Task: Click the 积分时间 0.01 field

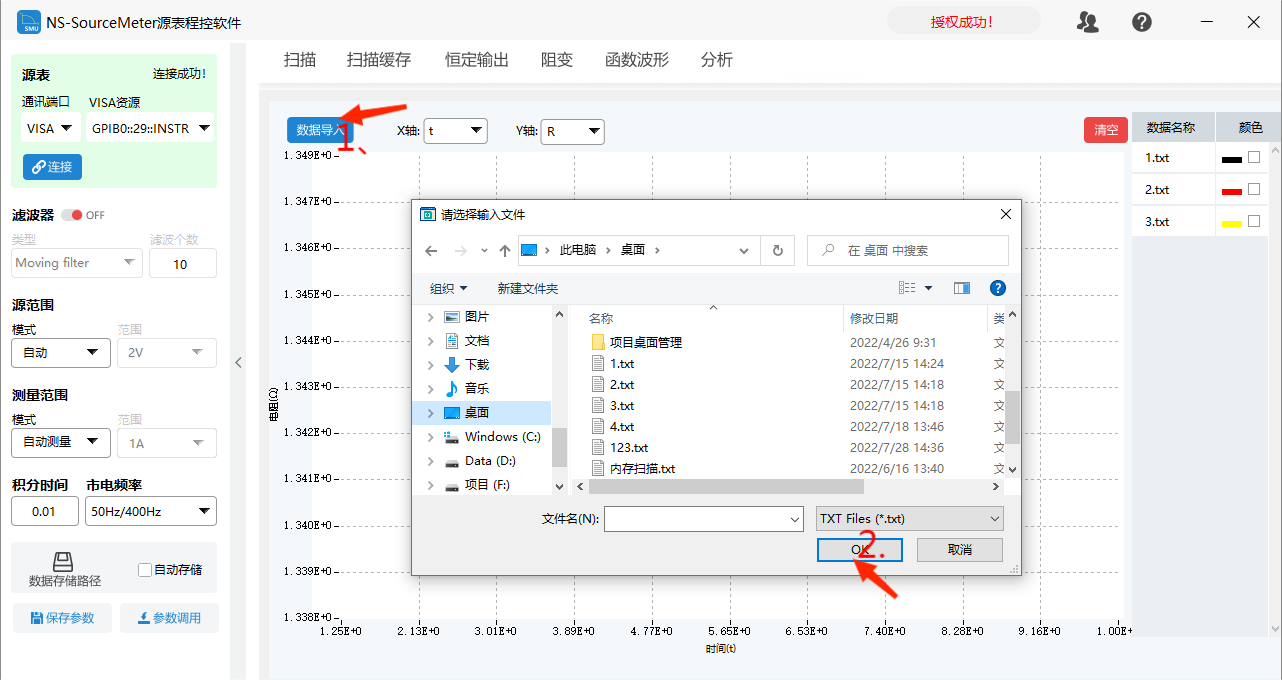Action: click(45, 512)
